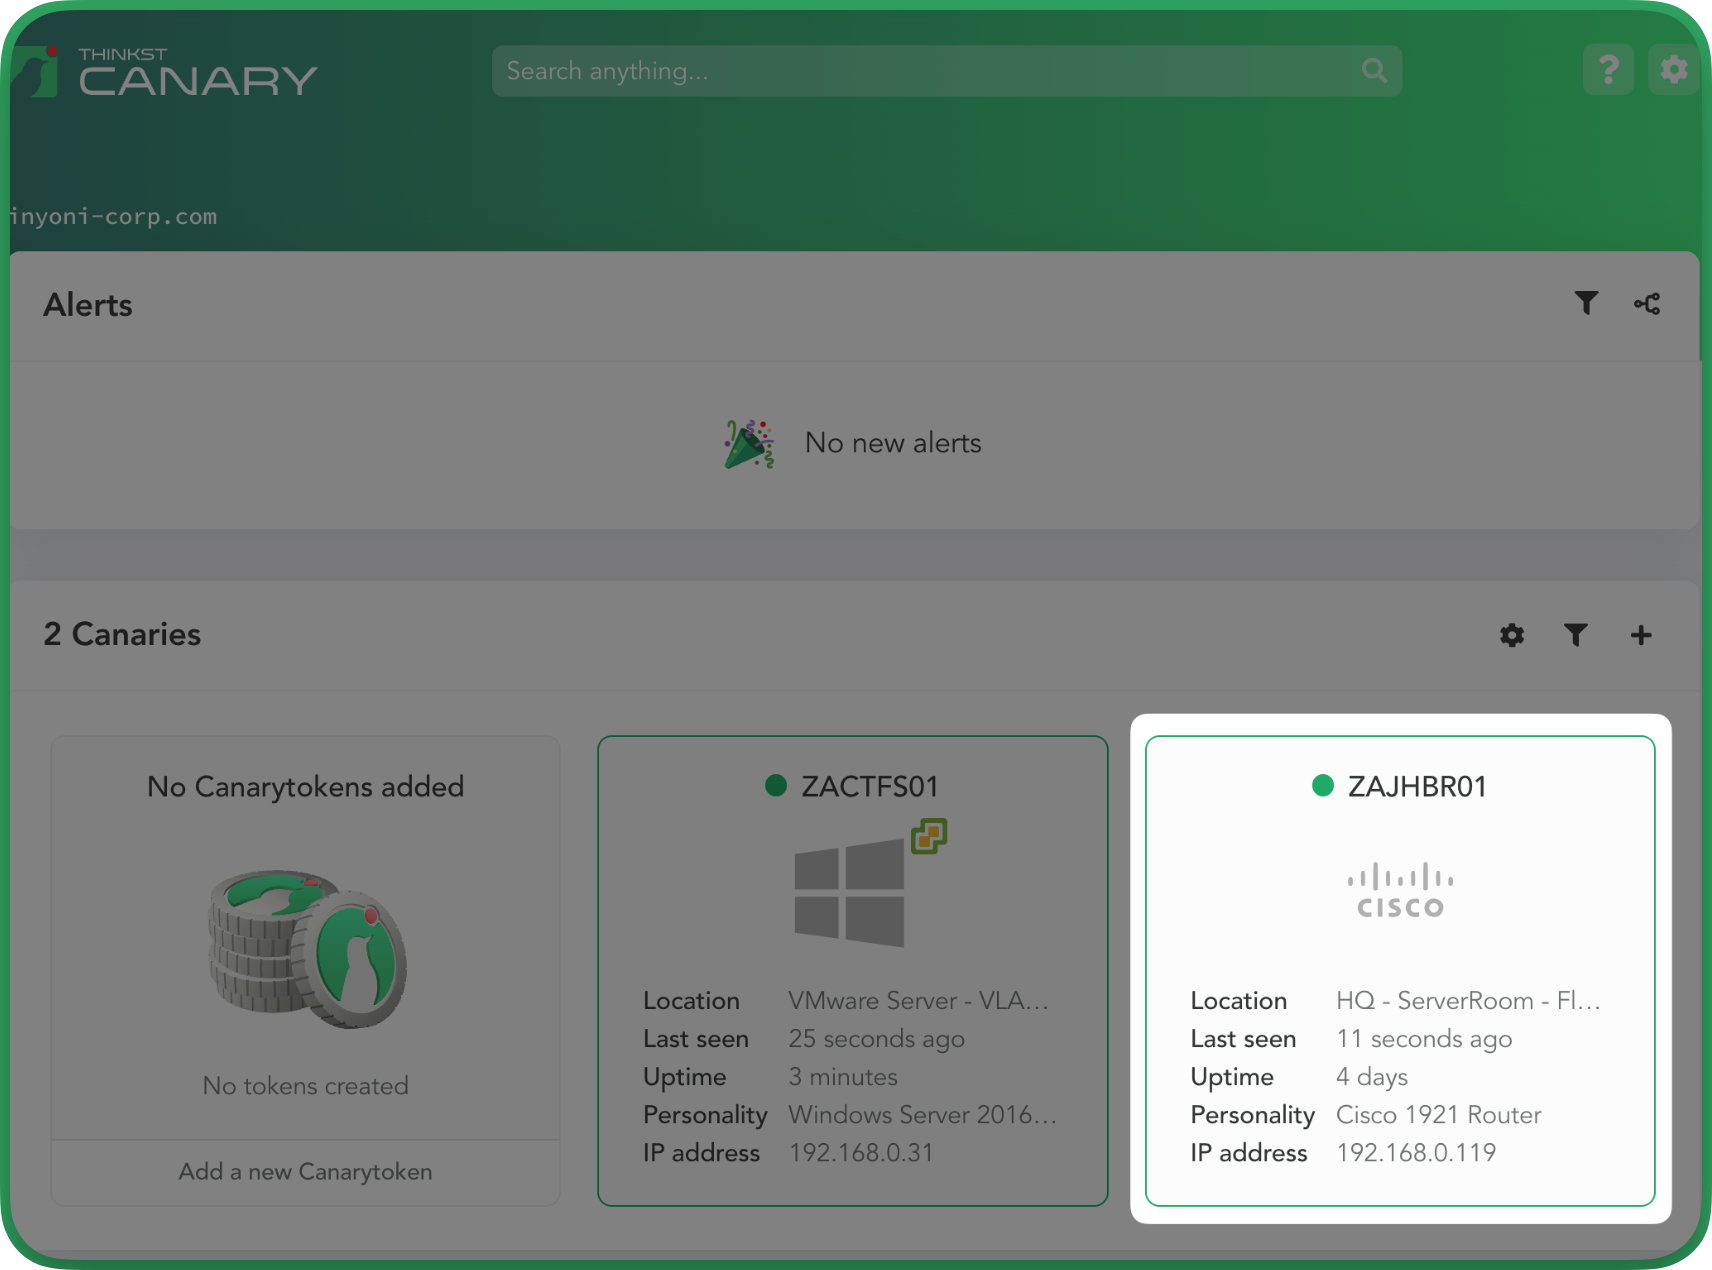Viewport: 1712px width, 1270px height.
Task: Click the search magnifier icon
Action: [x=1374, y=71]
